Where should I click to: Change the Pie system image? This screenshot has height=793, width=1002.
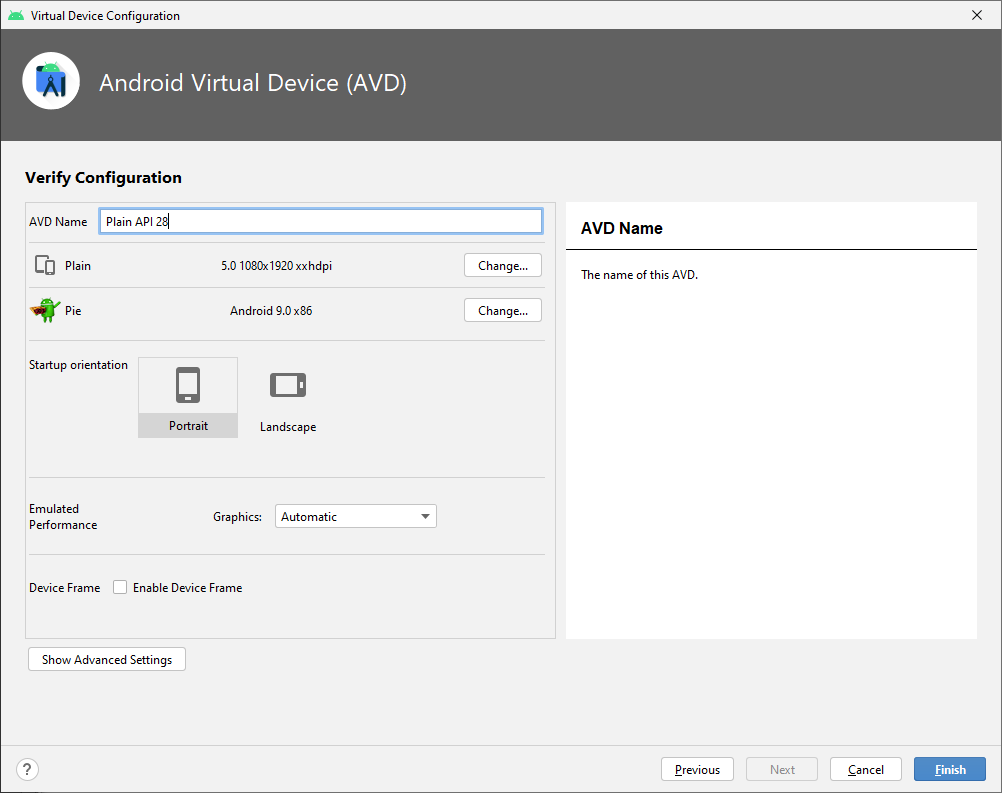(x=503, y=311)
